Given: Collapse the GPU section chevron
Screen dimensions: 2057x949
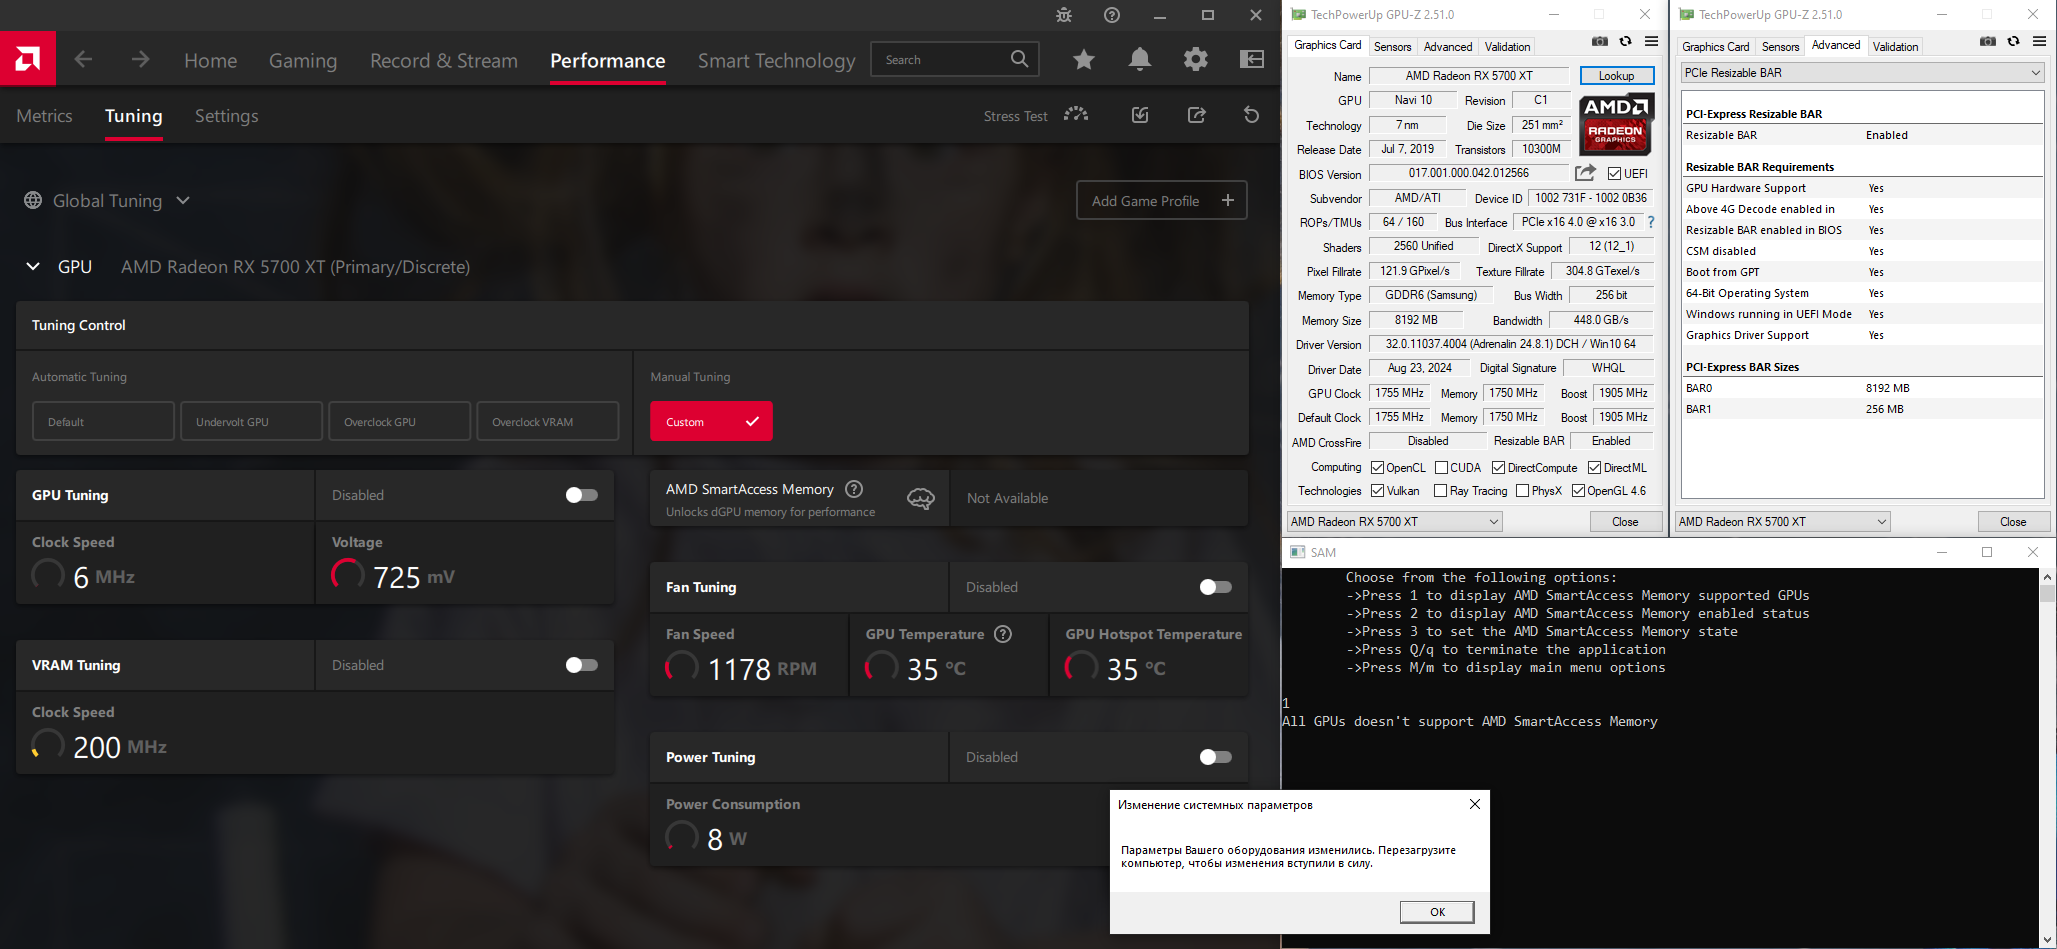Looking at the screenshot, I should click(33, 267).
